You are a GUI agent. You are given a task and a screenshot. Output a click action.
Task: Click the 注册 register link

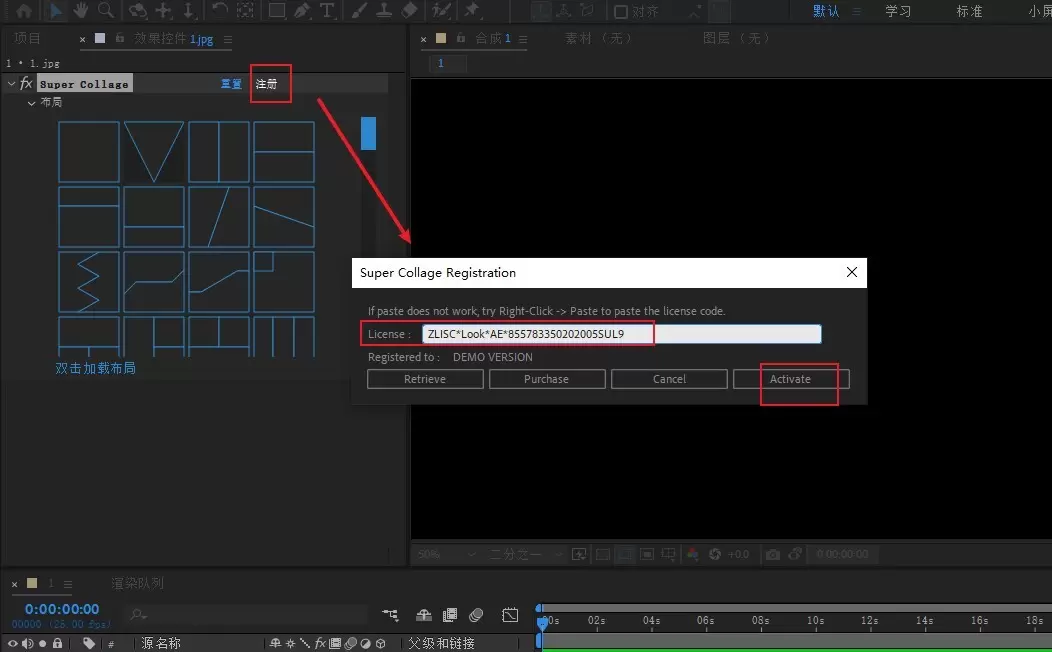pyautogui.click(x=266, y=84)
